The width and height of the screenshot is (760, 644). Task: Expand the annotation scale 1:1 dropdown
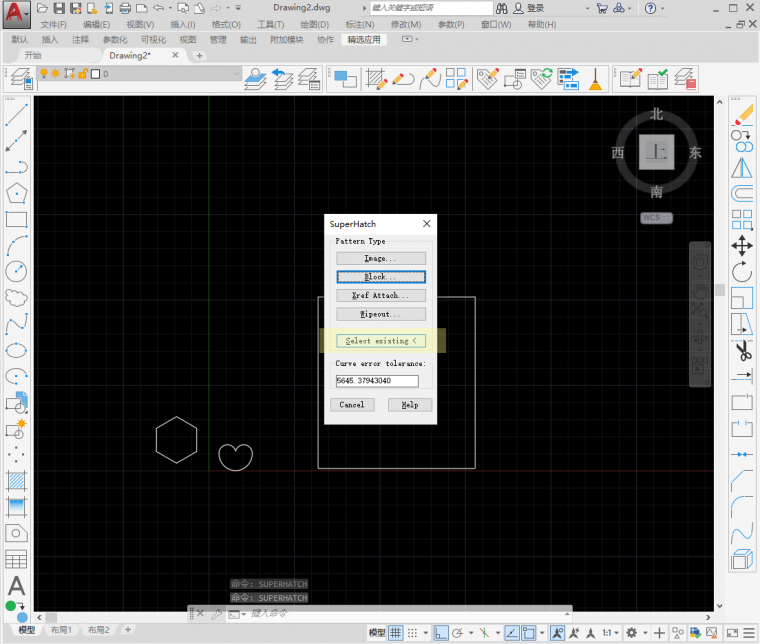click(611, 633)
